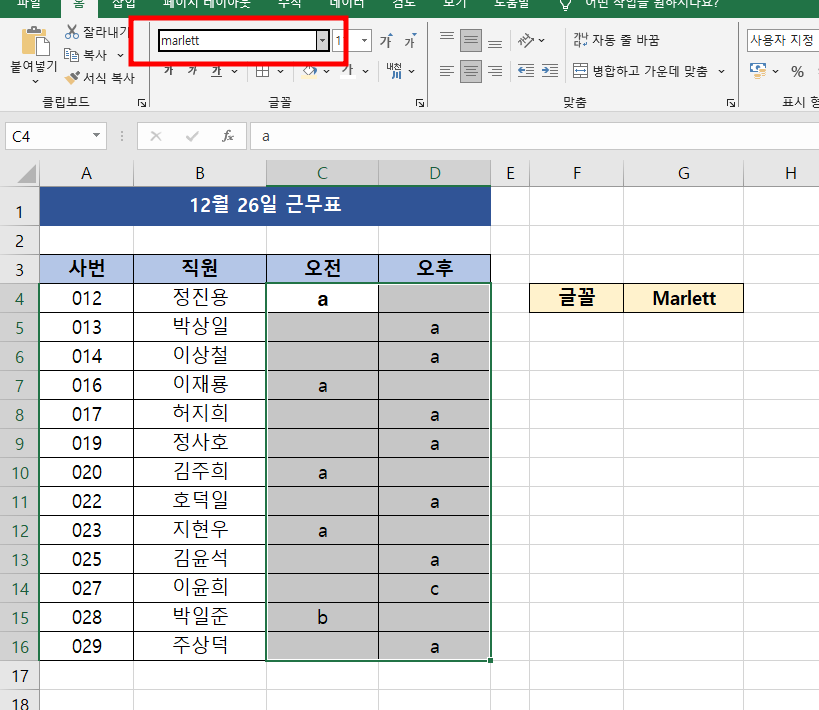Decrease the cell indent
Screen dimensions: 819x710
(x=525, y=71)
